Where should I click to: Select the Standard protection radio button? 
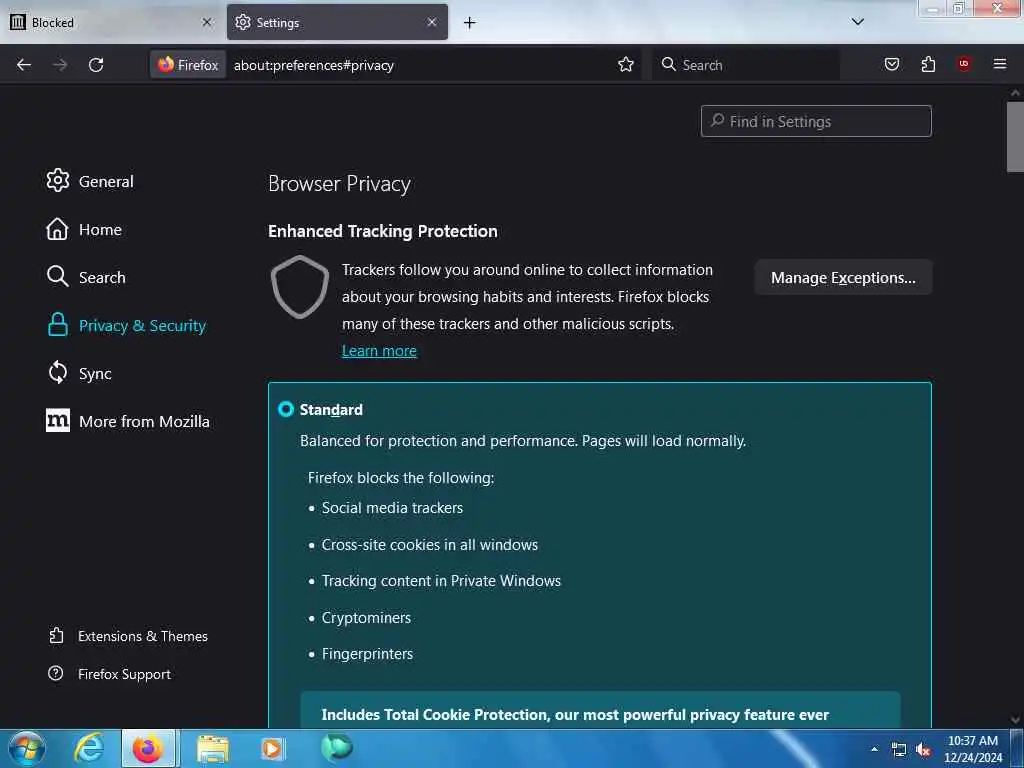pyautogui.click(x=285, y=409)
